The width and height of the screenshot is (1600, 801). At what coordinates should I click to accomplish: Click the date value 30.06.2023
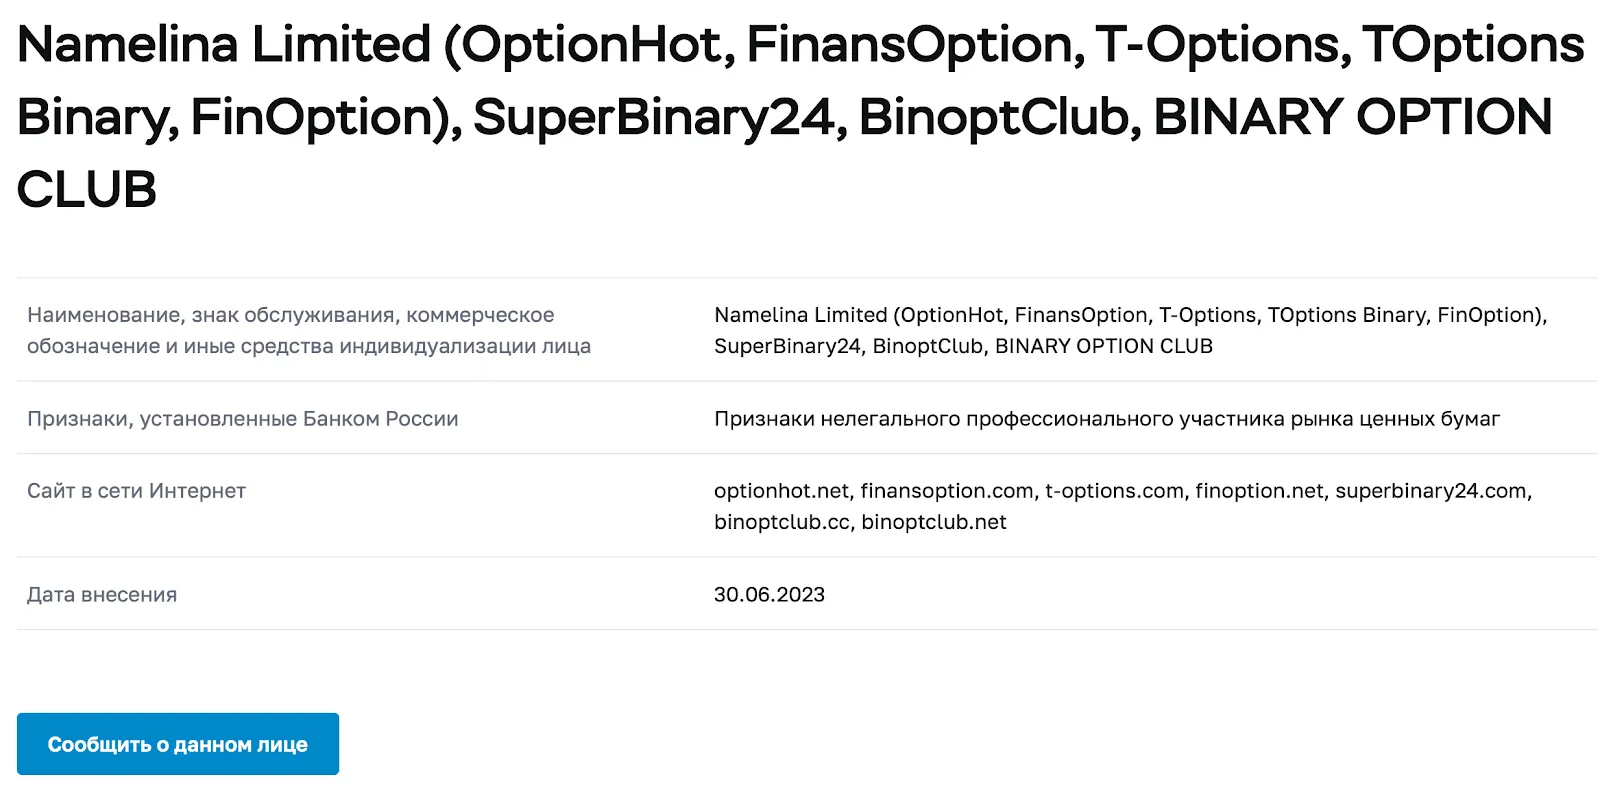(769, 594)
